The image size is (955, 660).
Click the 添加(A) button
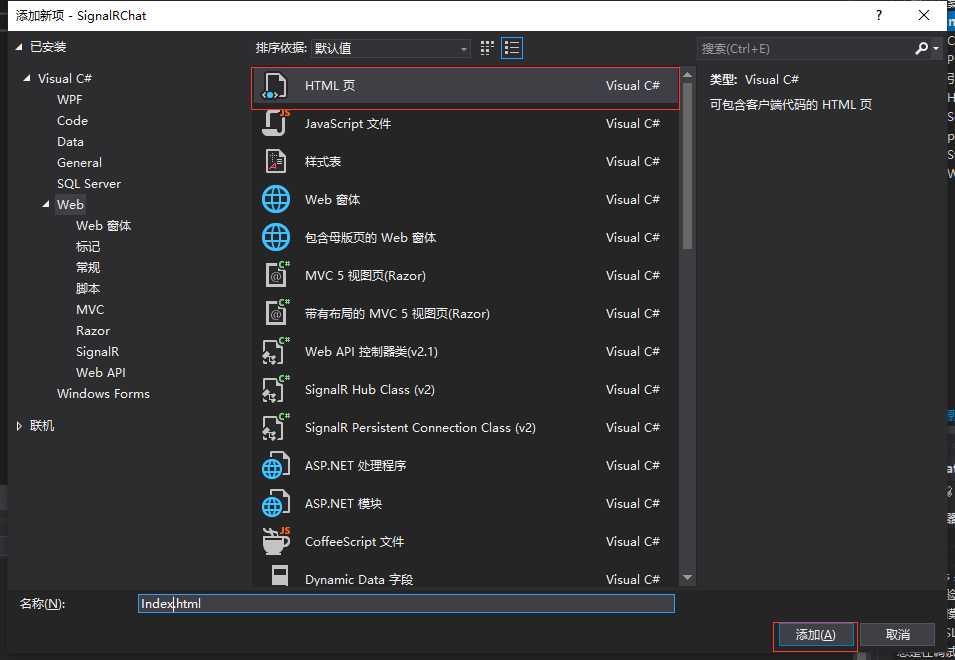[x=816, y=635]
